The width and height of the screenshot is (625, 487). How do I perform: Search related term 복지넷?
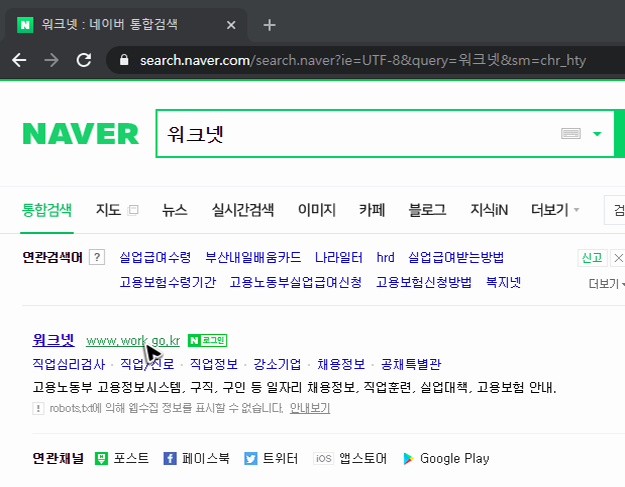coord(503,283)
